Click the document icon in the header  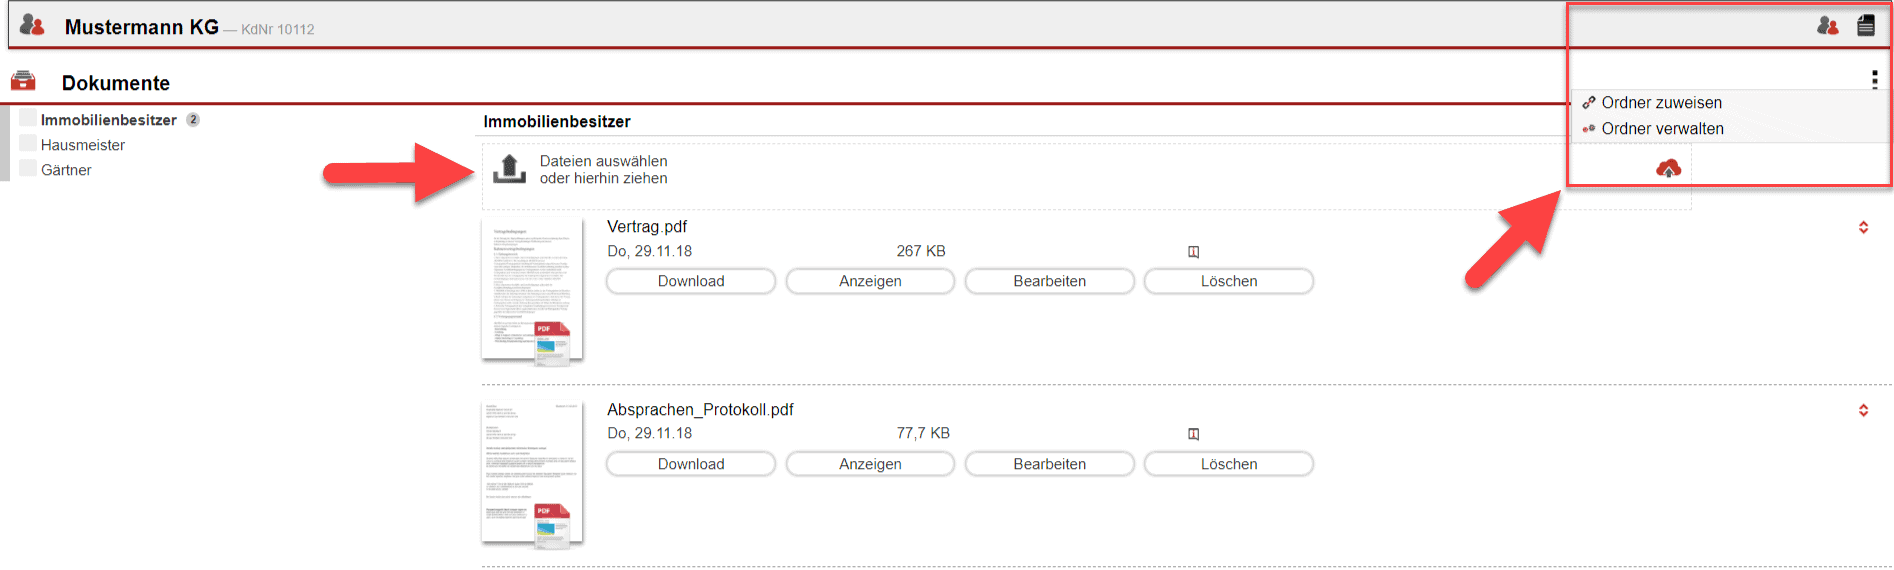tap(1866, 26)
